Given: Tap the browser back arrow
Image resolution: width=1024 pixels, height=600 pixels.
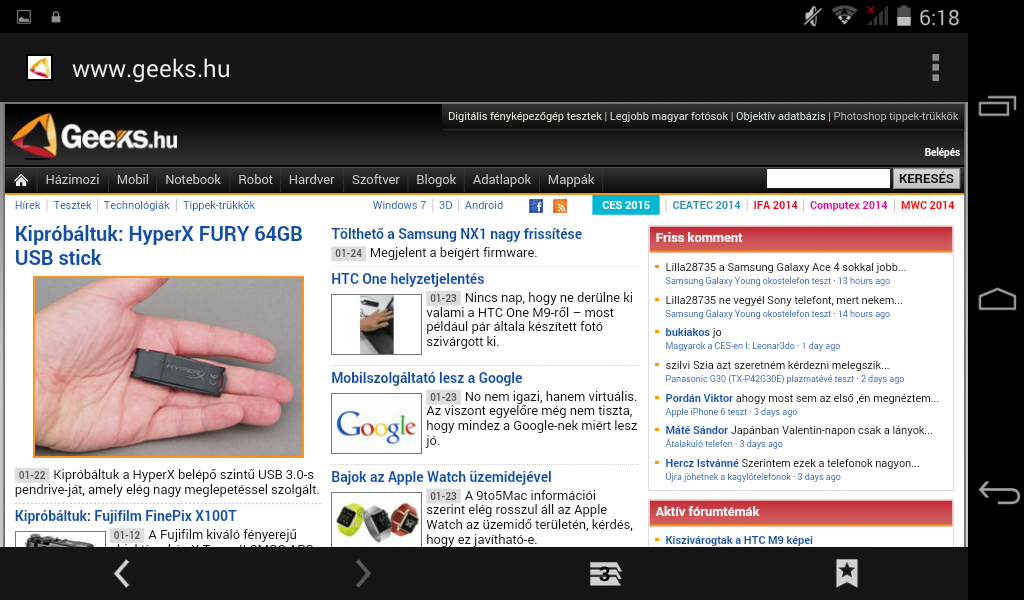Looking at the screenshot, I should click(x=122, y=574).
